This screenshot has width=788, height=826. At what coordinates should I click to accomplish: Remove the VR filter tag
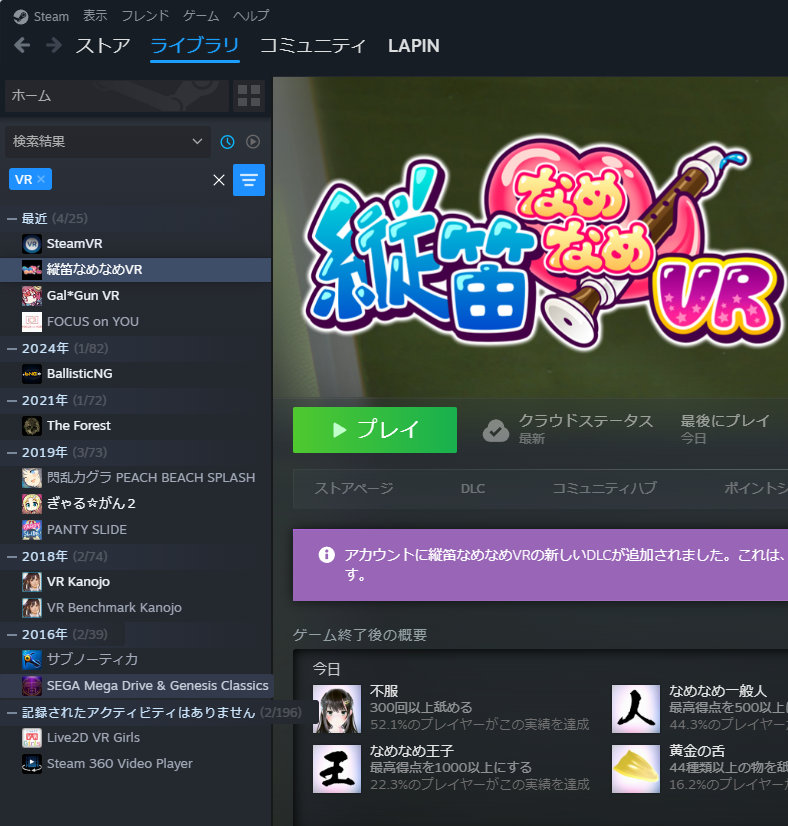[x=41, y=179]
